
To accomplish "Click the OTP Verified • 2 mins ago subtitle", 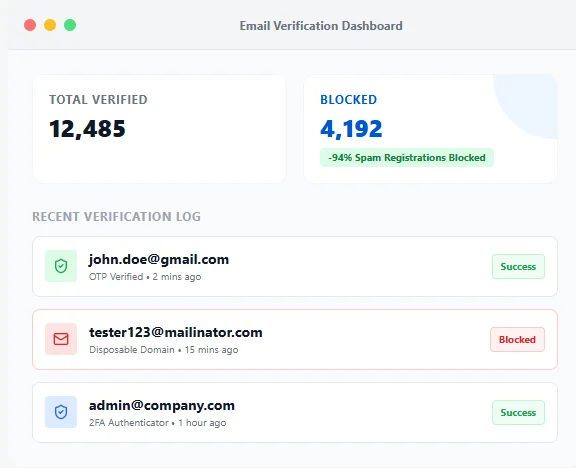I will coord(145,277).
